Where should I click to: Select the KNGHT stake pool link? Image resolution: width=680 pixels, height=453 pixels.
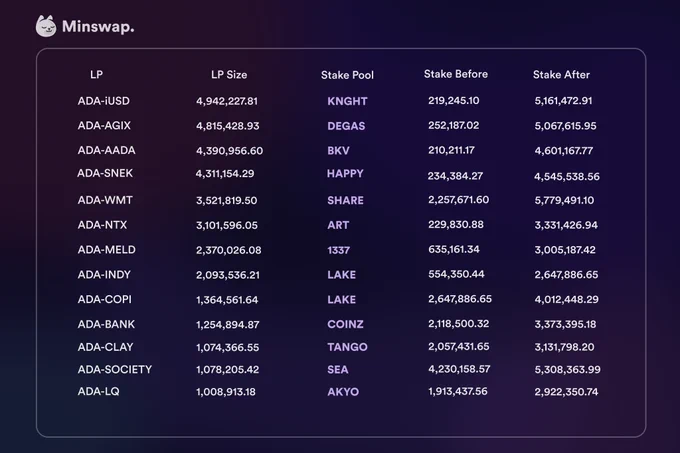point(347,101)
